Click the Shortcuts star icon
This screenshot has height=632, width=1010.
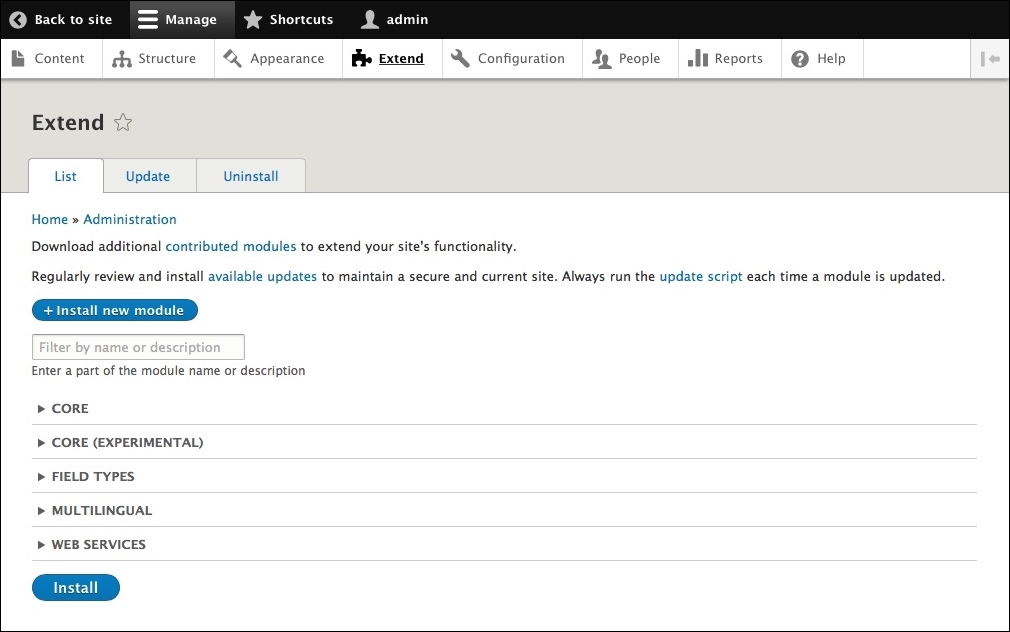[253, 20]
